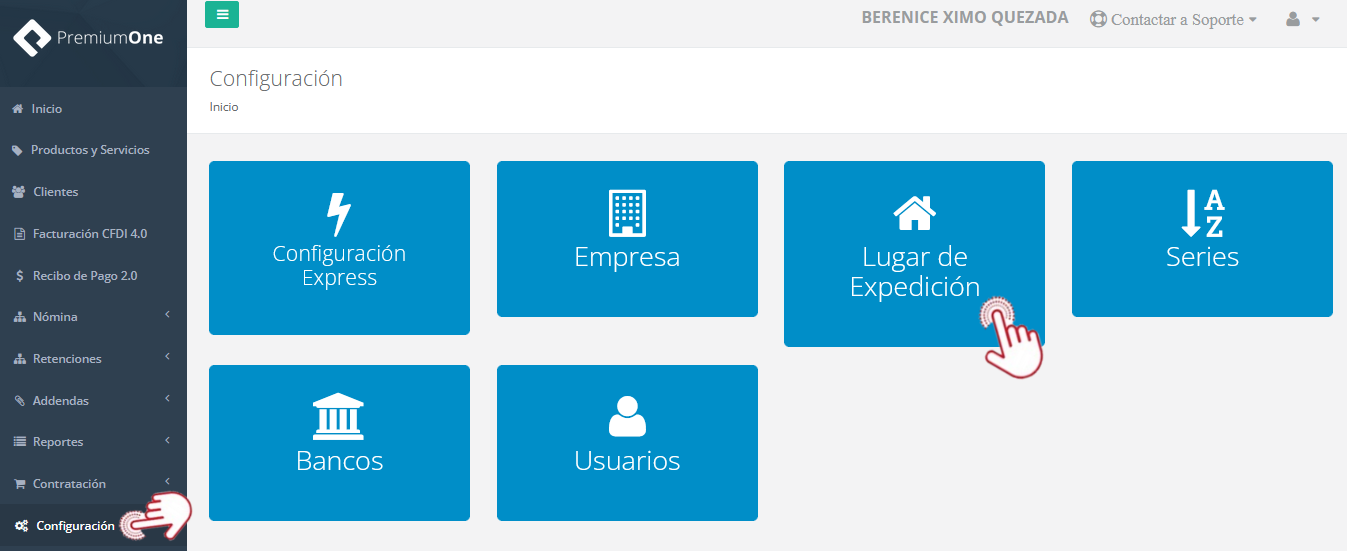This screenshot has width=1353, height=551.
Task: Expand the Reportes sidebar section
Action: click(x=90, y=442)
